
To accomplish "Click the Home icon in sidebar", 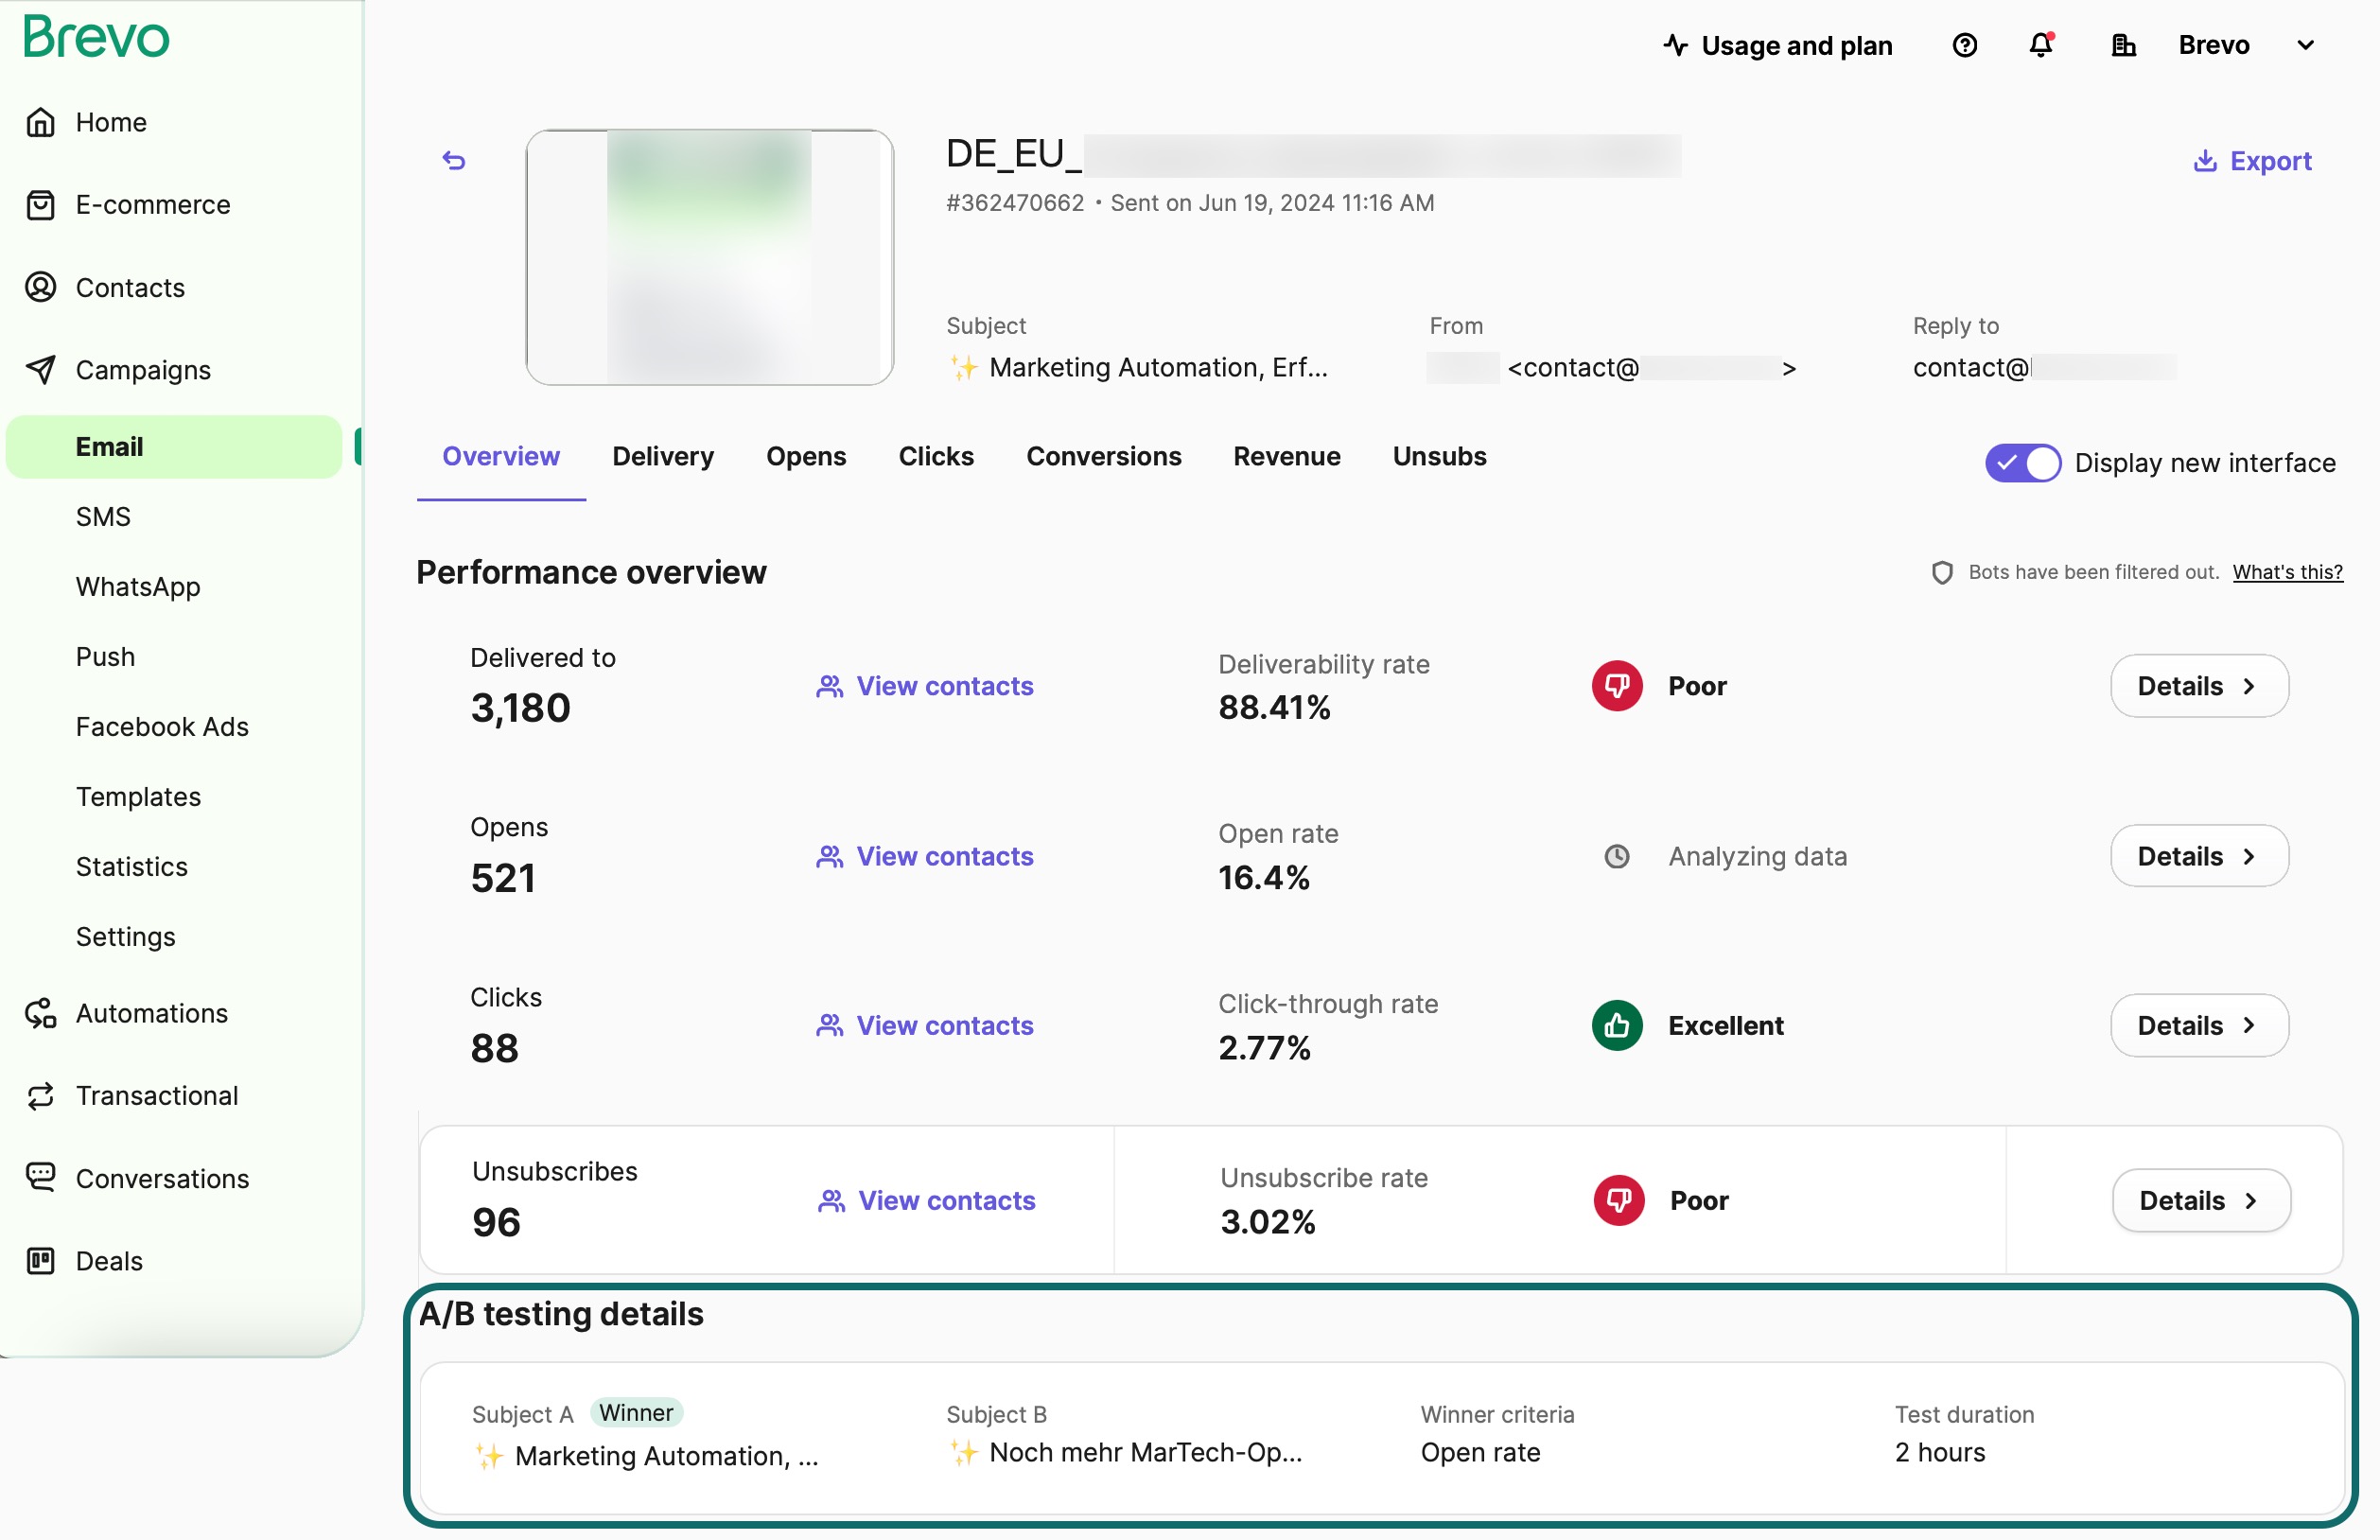I will pyautogui.click(x=40, y=122).
